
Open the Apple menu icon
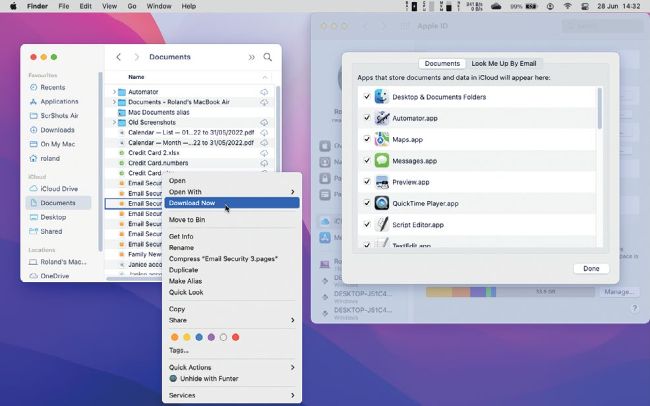click(13, 6)
